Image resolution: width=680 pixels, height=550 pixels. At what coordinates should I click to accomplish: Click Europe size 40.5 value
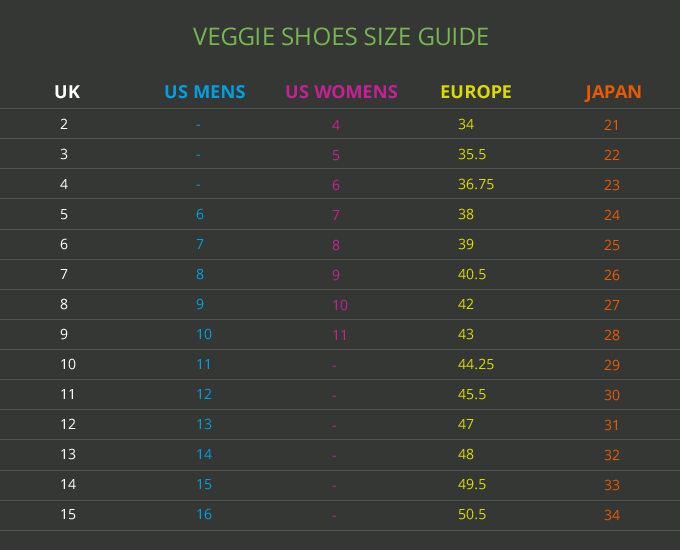(472, 274)
